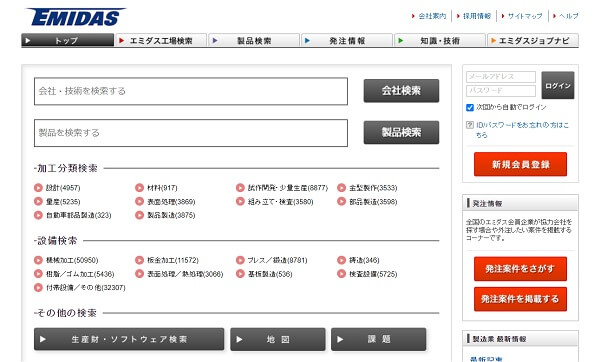This screenshot has height=362, width=600.
Task: Select the 製品検索 tab
Action: point(254,40)
